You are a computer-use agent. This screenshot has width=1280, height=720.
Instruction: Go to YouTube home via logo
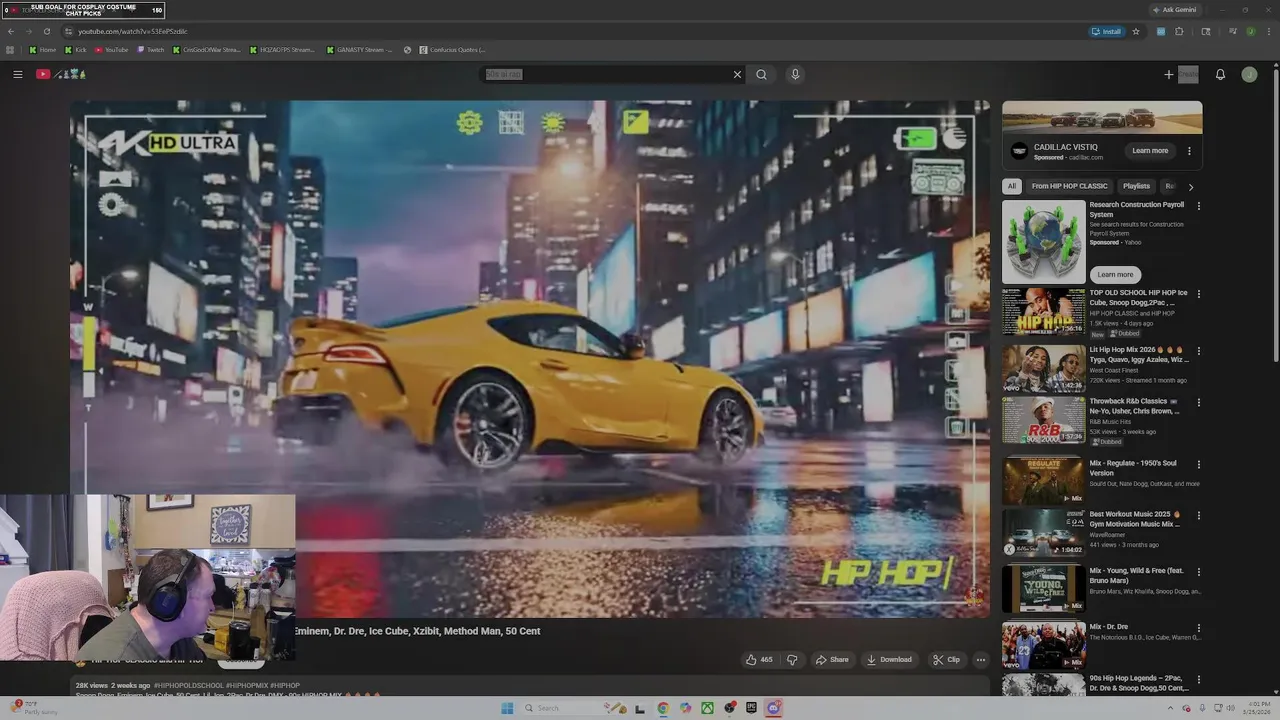61,74
